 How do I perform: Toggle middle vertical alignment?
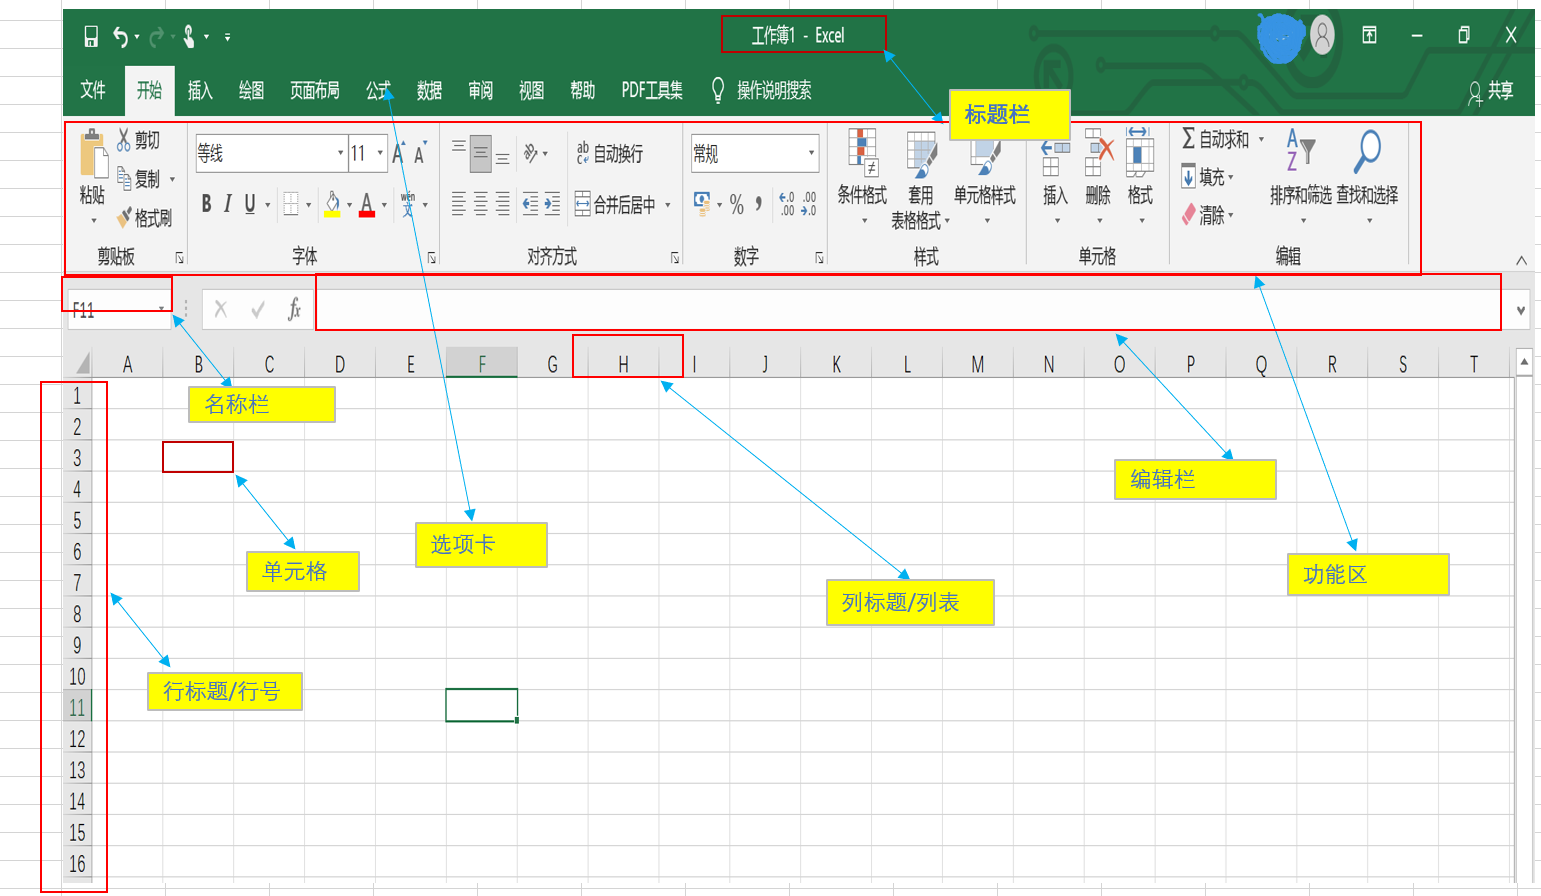coord(480,153)
